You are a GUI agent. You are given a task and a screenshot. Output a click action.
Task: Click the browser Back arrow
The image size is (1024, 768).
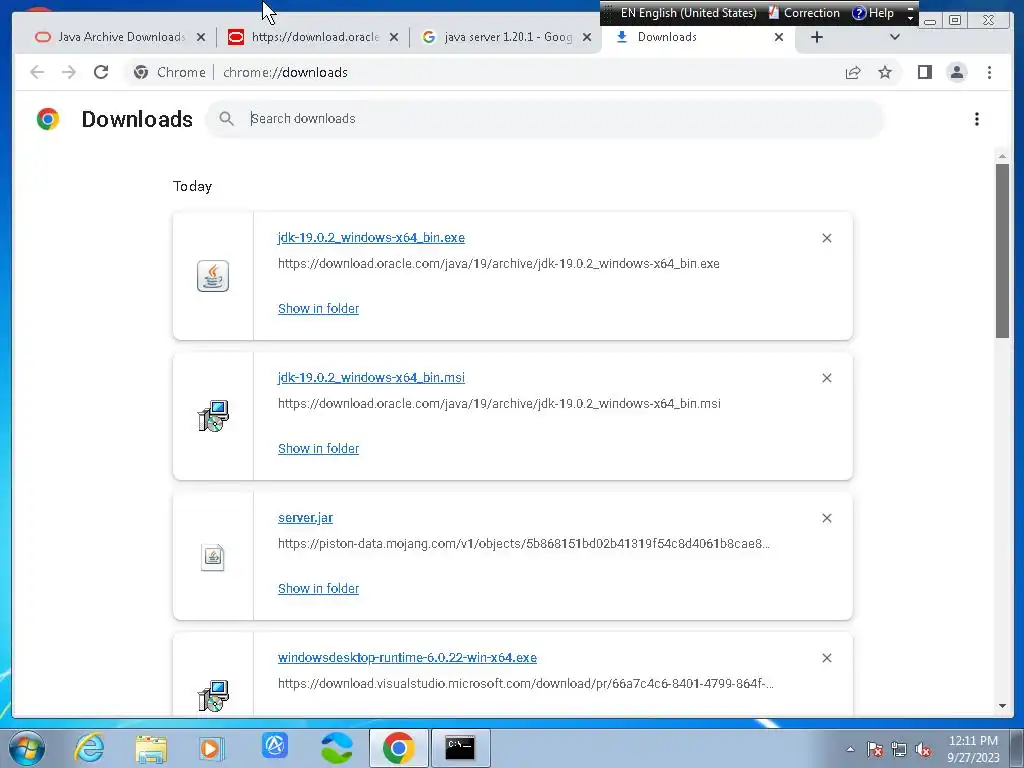click(37, 72)
